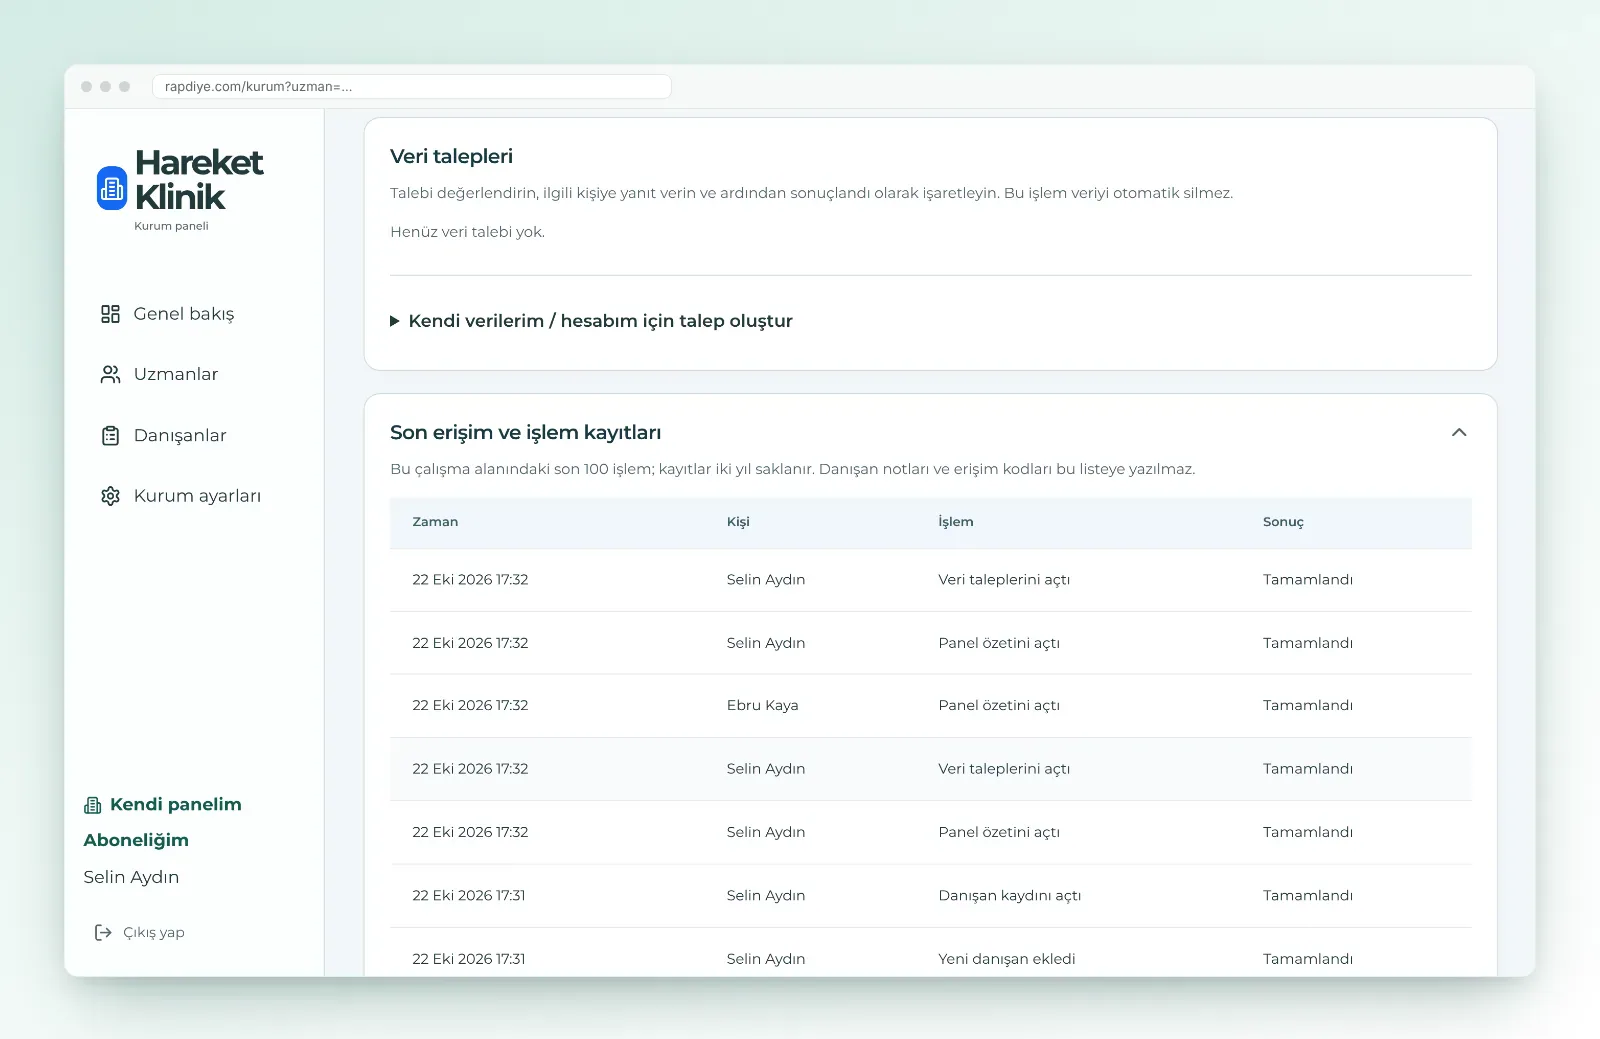Collapse Son erişim ve işlem kayıtları with the chevron
Viewport: 1600px width, 1039px height.
[x=1459, y=433]
